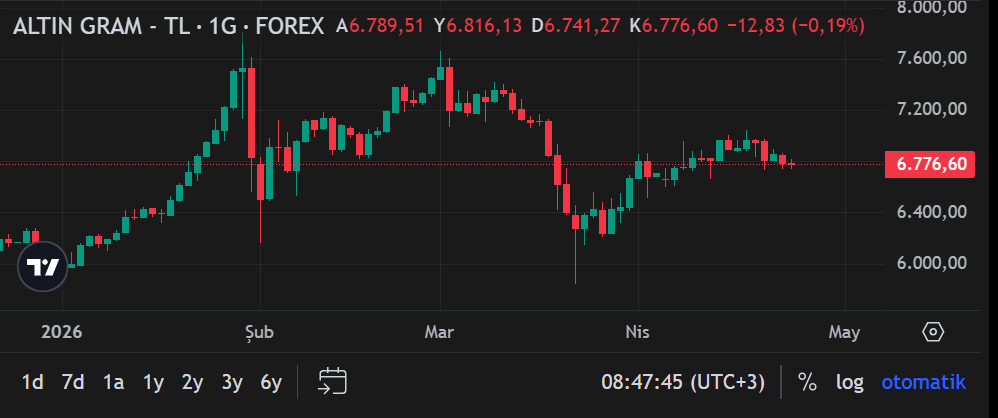998x418 pixels.
Task: Click the 7.200,00 price axis level
Action: pyautogui.click(x=931, y=109)
